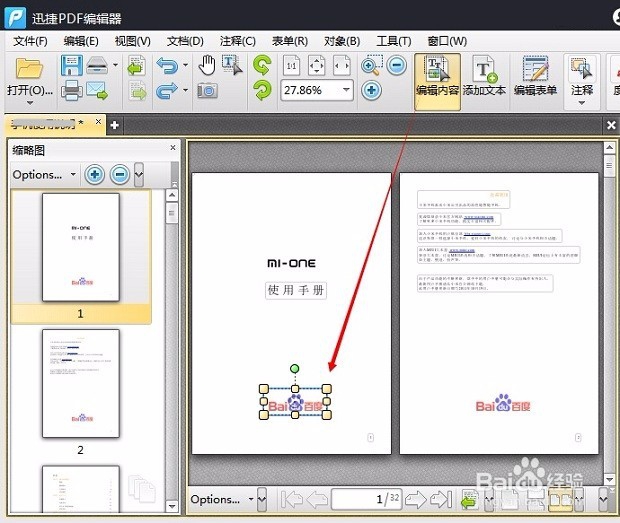The width and height of the screenshot is (620, 523).
Task: Select the marquee zoom magnifier tool
Action: pyautogui.click(x=372, y=65)
